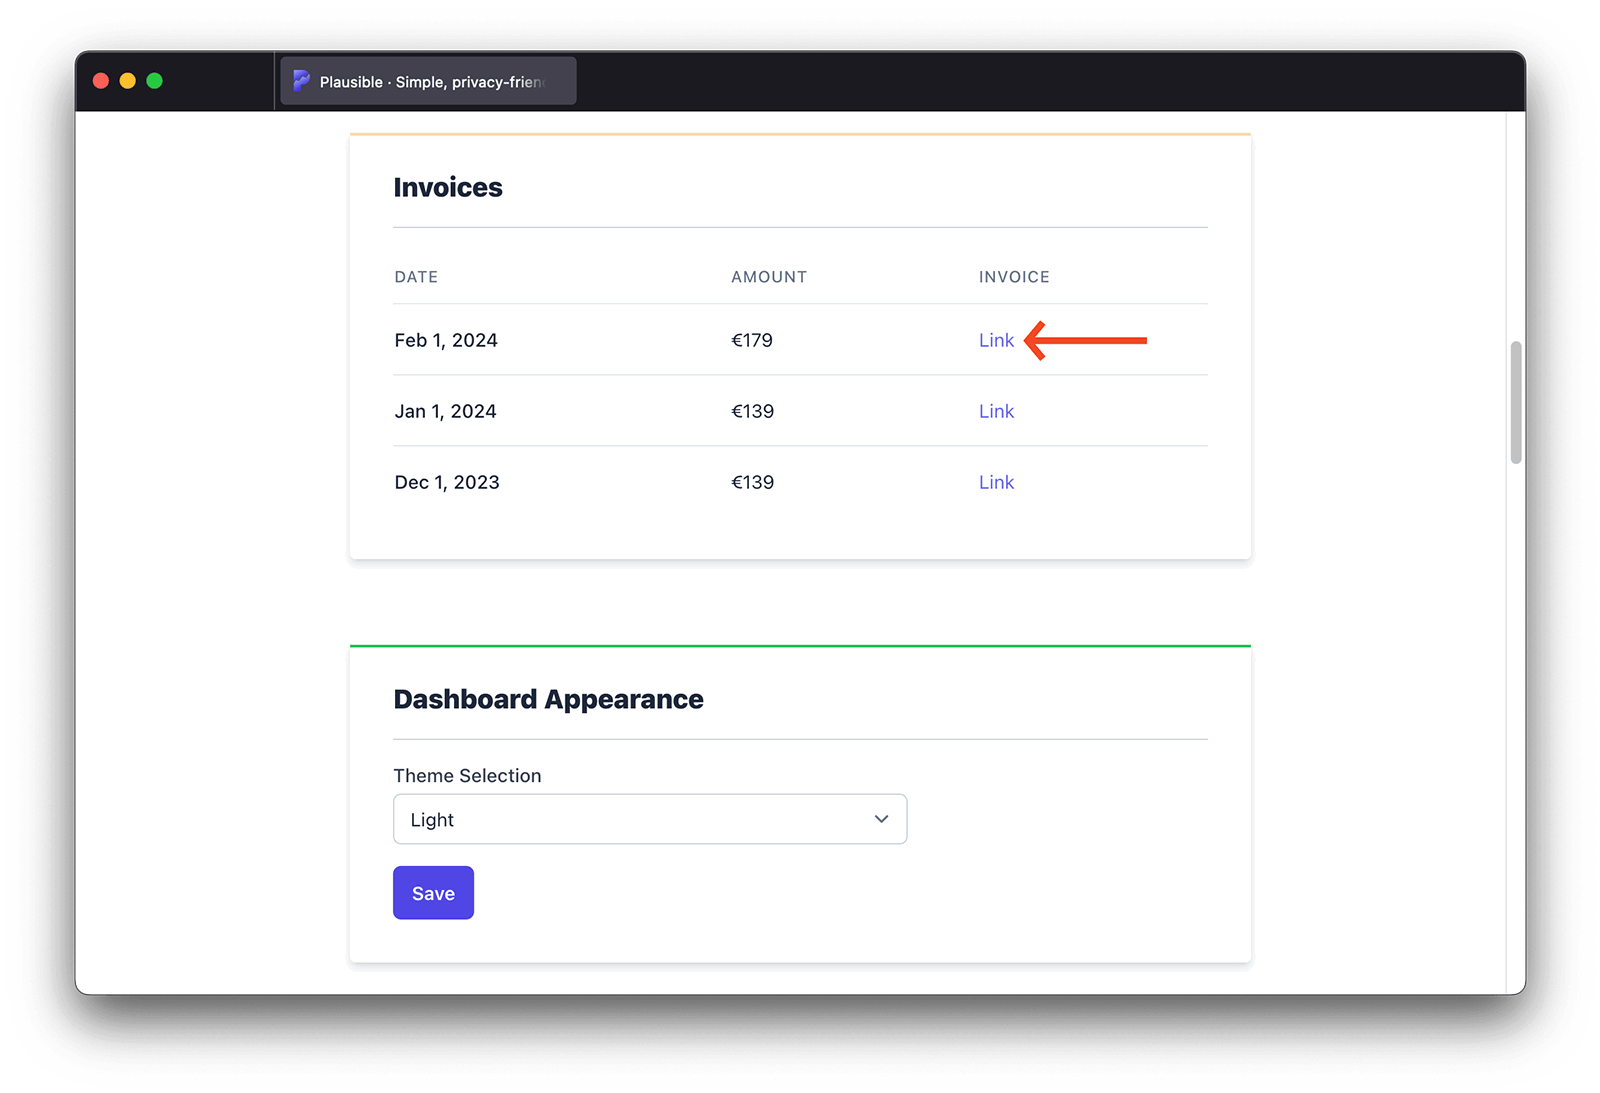1600x1093 pixels.
Task: Open the Jan 1, 2024 invoice Link
Action: coord(995,411)
